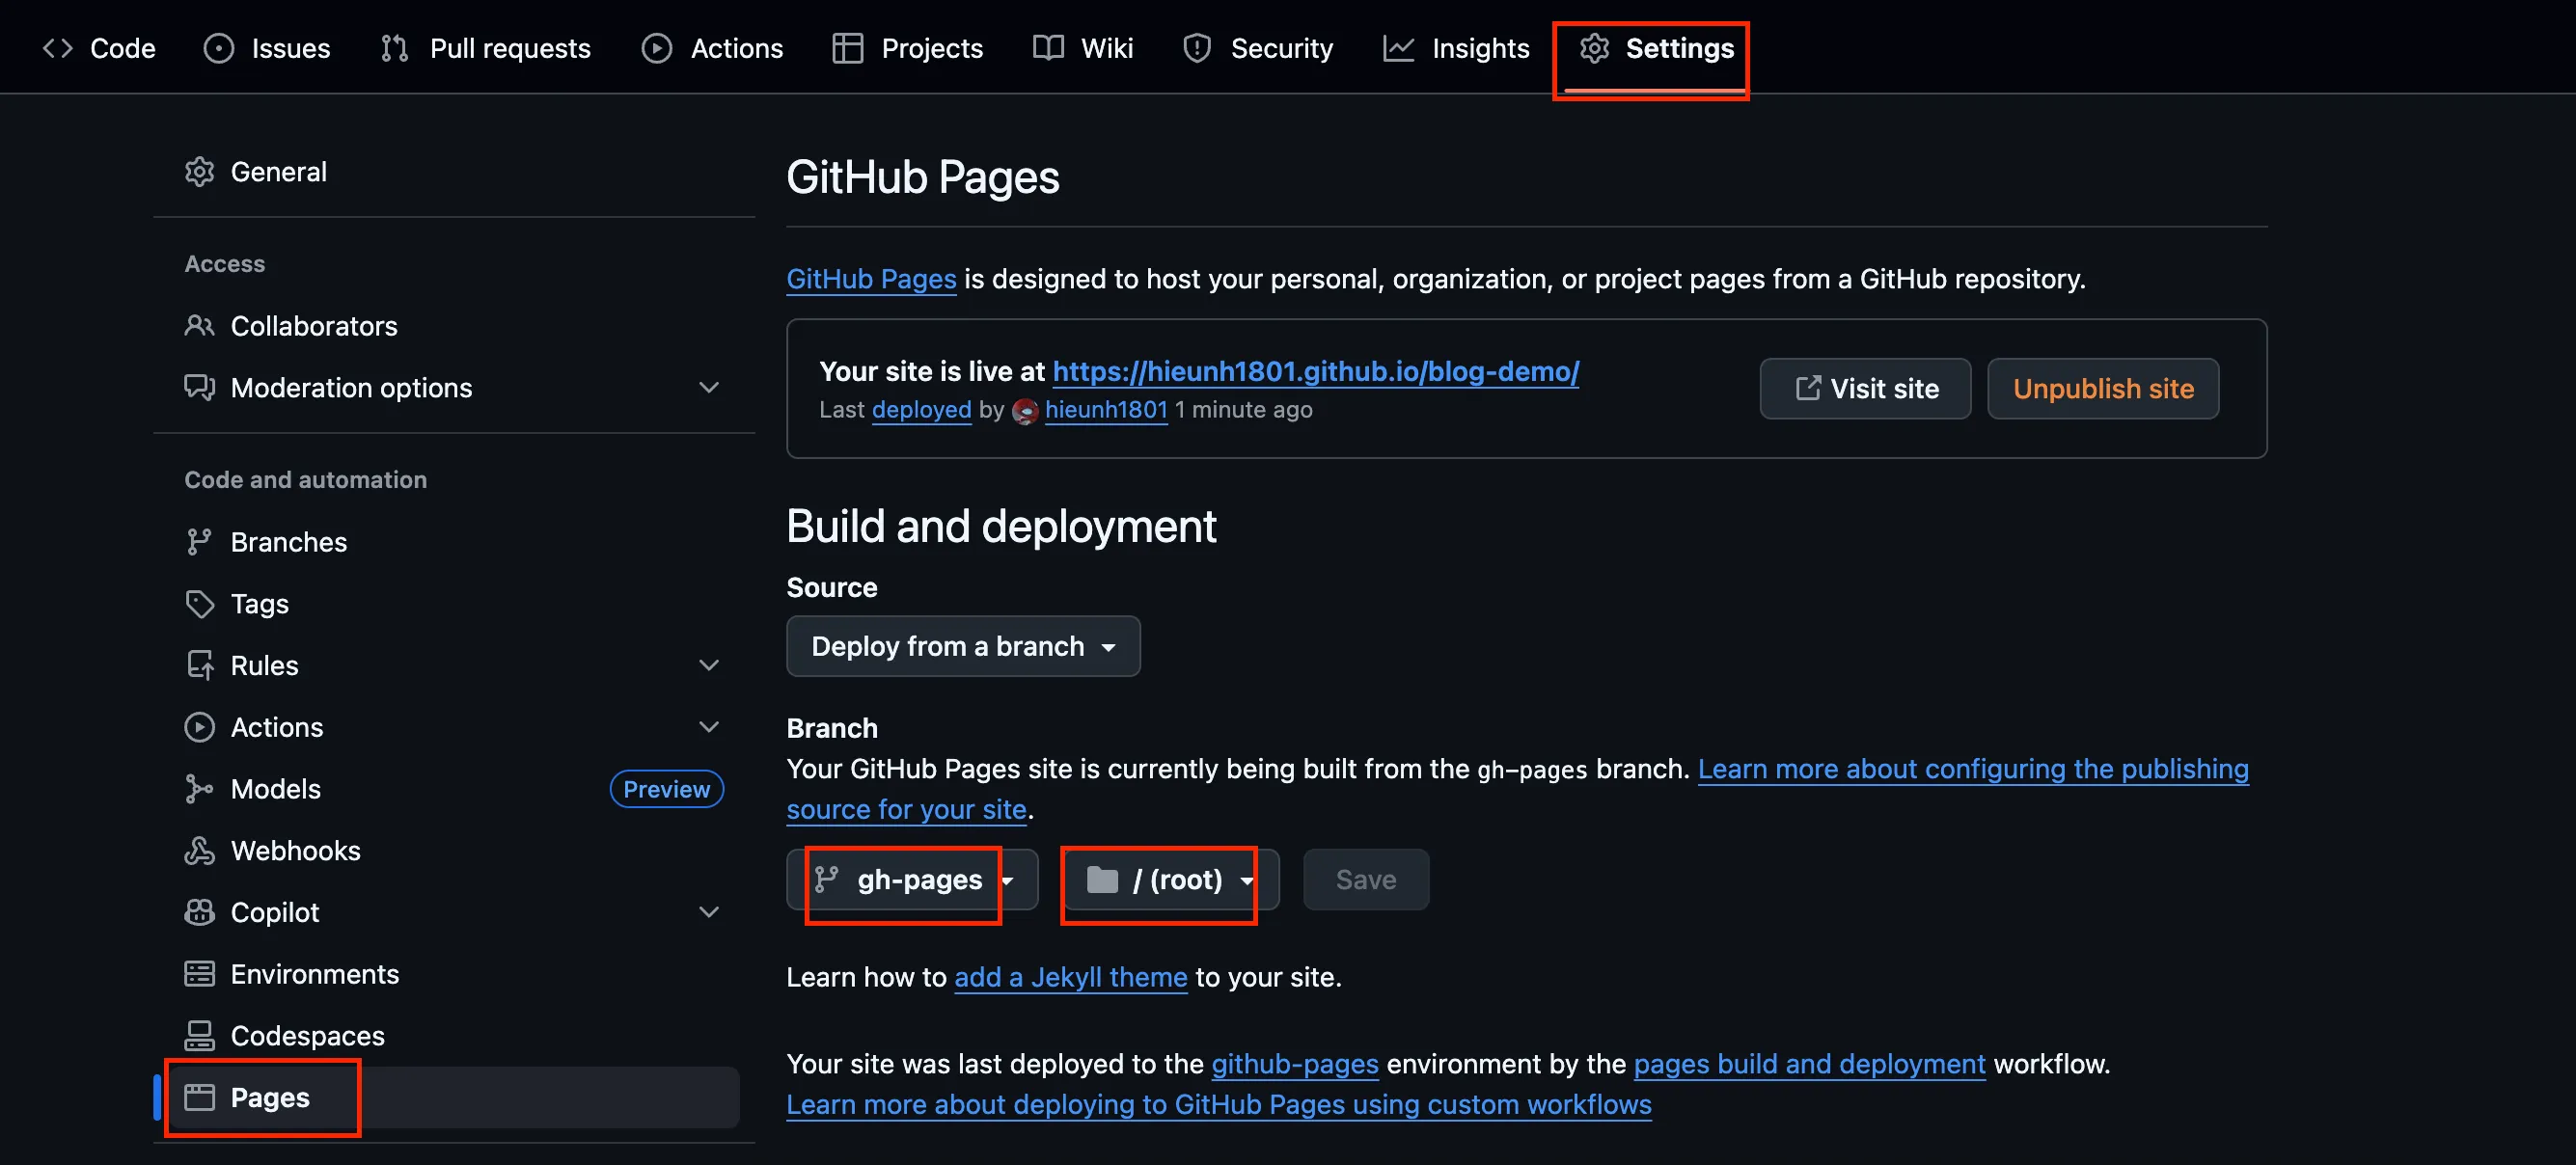2576x1165 pixels.
Task: Go to the Issues tab
Action: (266, 48)
